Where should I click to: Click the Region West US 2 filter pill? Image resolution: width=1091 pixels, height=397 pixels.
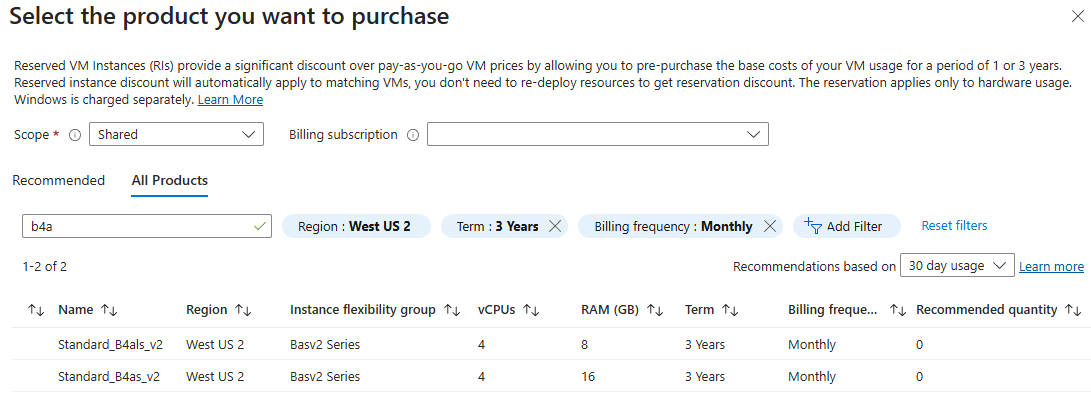pos(356,226)
